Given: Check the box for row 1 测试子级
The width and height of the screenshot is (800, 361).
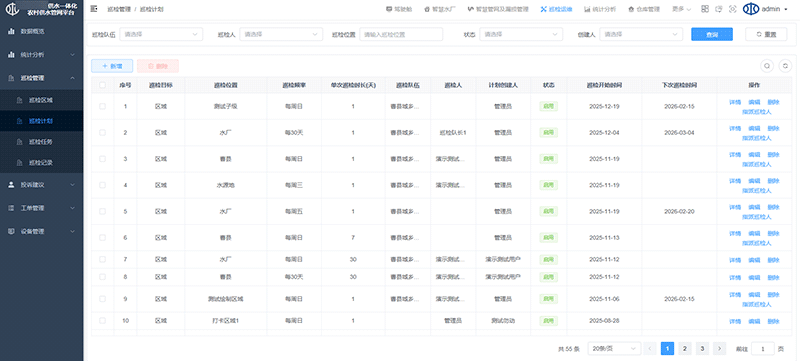Looking at the screenshot, I should coord(103,107).
